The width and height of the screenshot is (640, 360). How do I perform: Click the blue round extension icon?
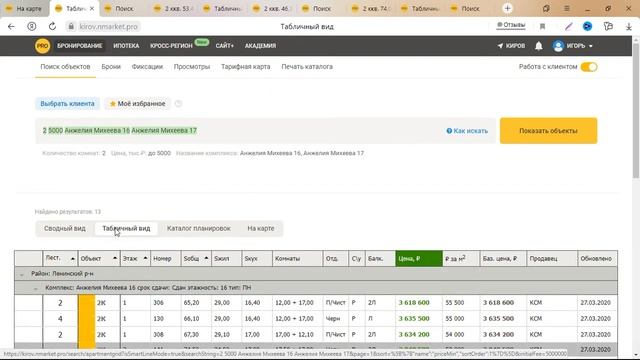(587, 27)
